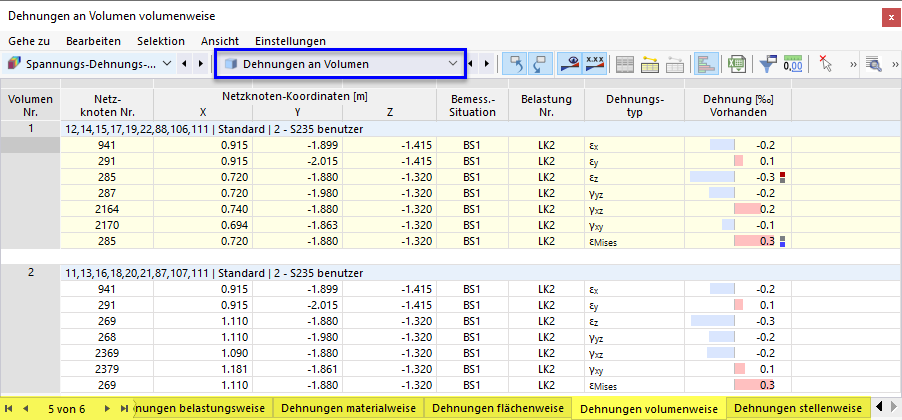Click the 5 von 6 page indicator

pyautogui.click(x=66, y=409)
